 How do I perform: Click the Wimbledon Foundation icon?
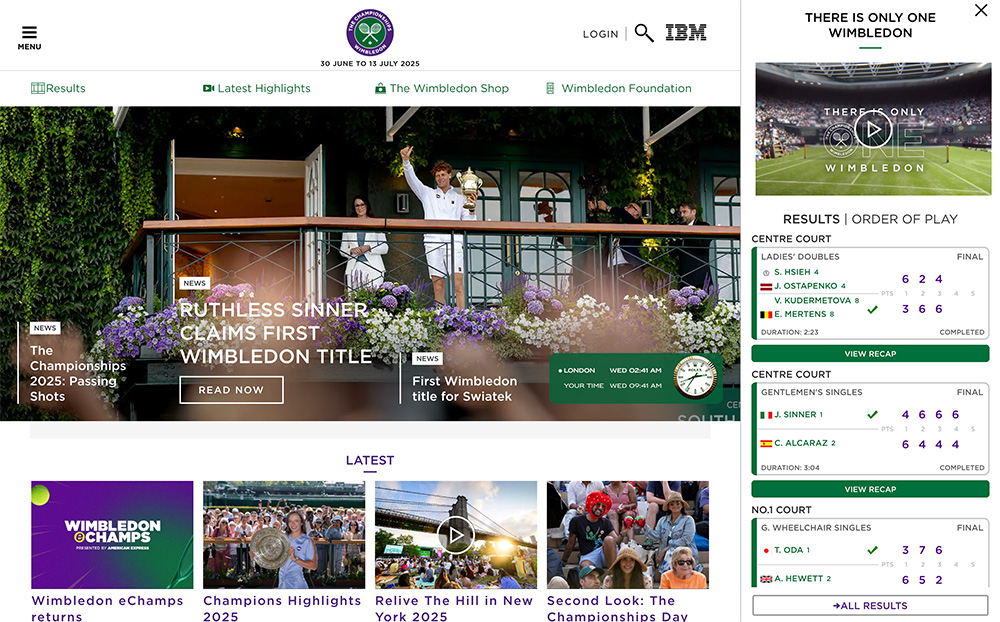550,88
